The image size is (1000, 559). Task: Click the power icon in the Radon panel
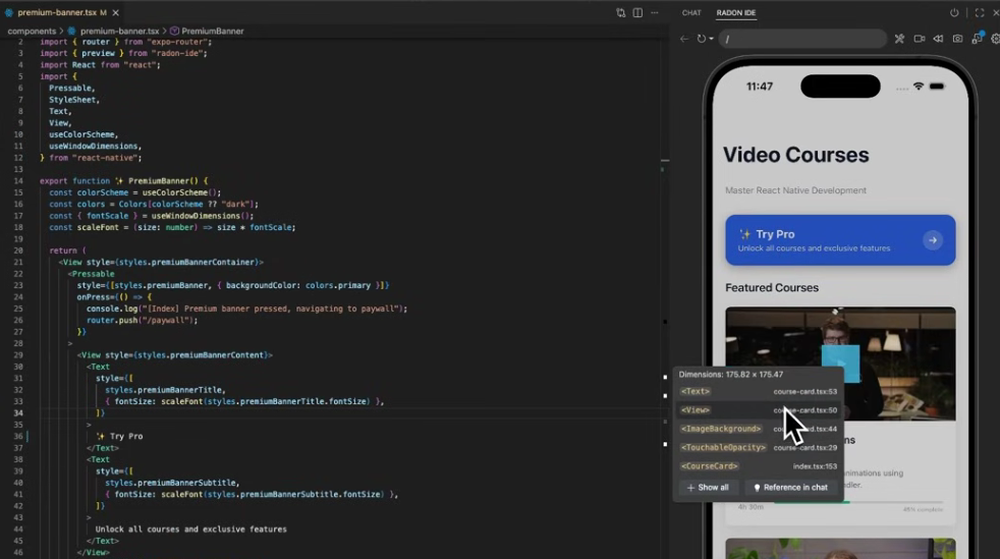[954, 13]
